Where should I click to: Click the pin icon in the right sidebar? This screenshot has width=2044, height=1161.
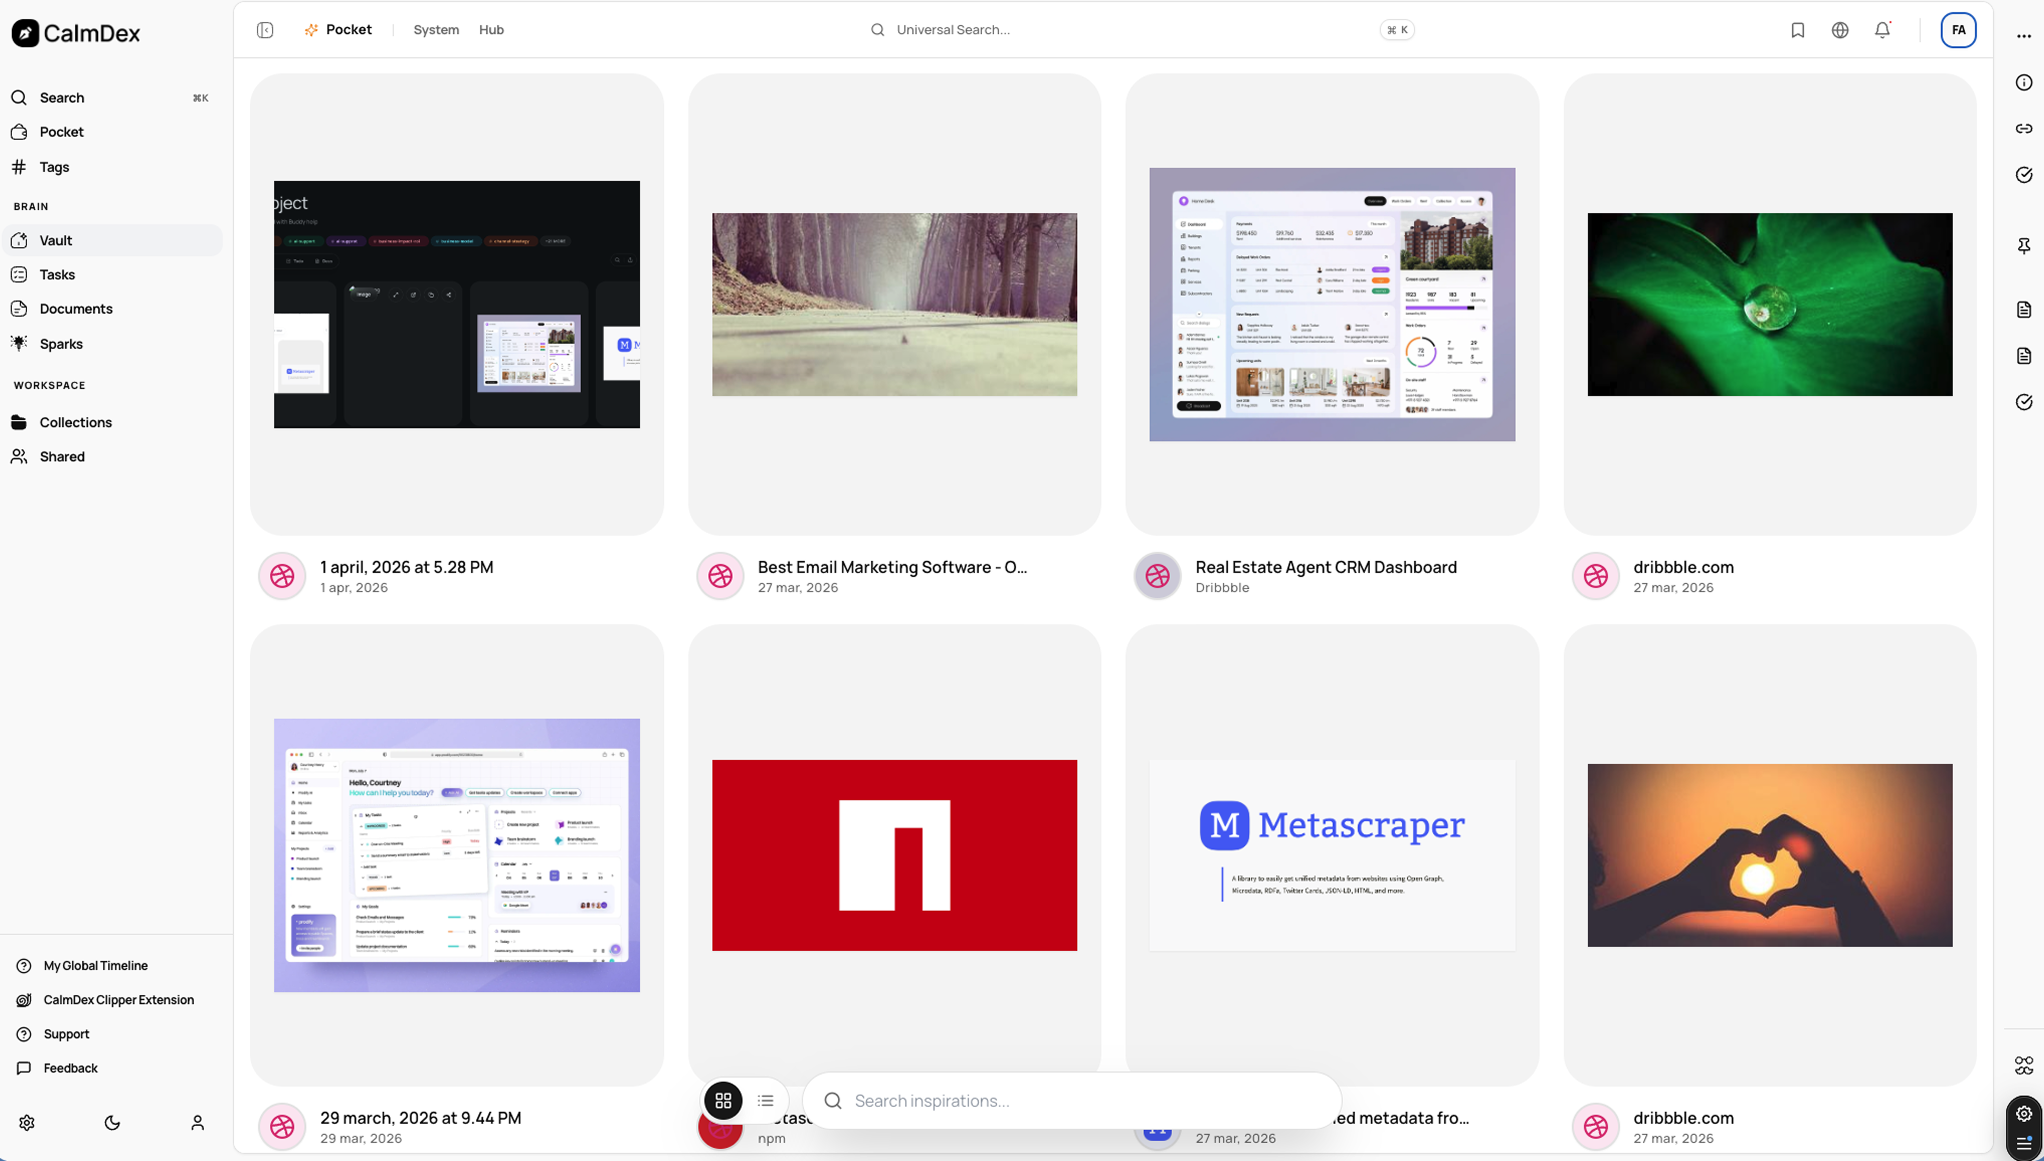2024,246
